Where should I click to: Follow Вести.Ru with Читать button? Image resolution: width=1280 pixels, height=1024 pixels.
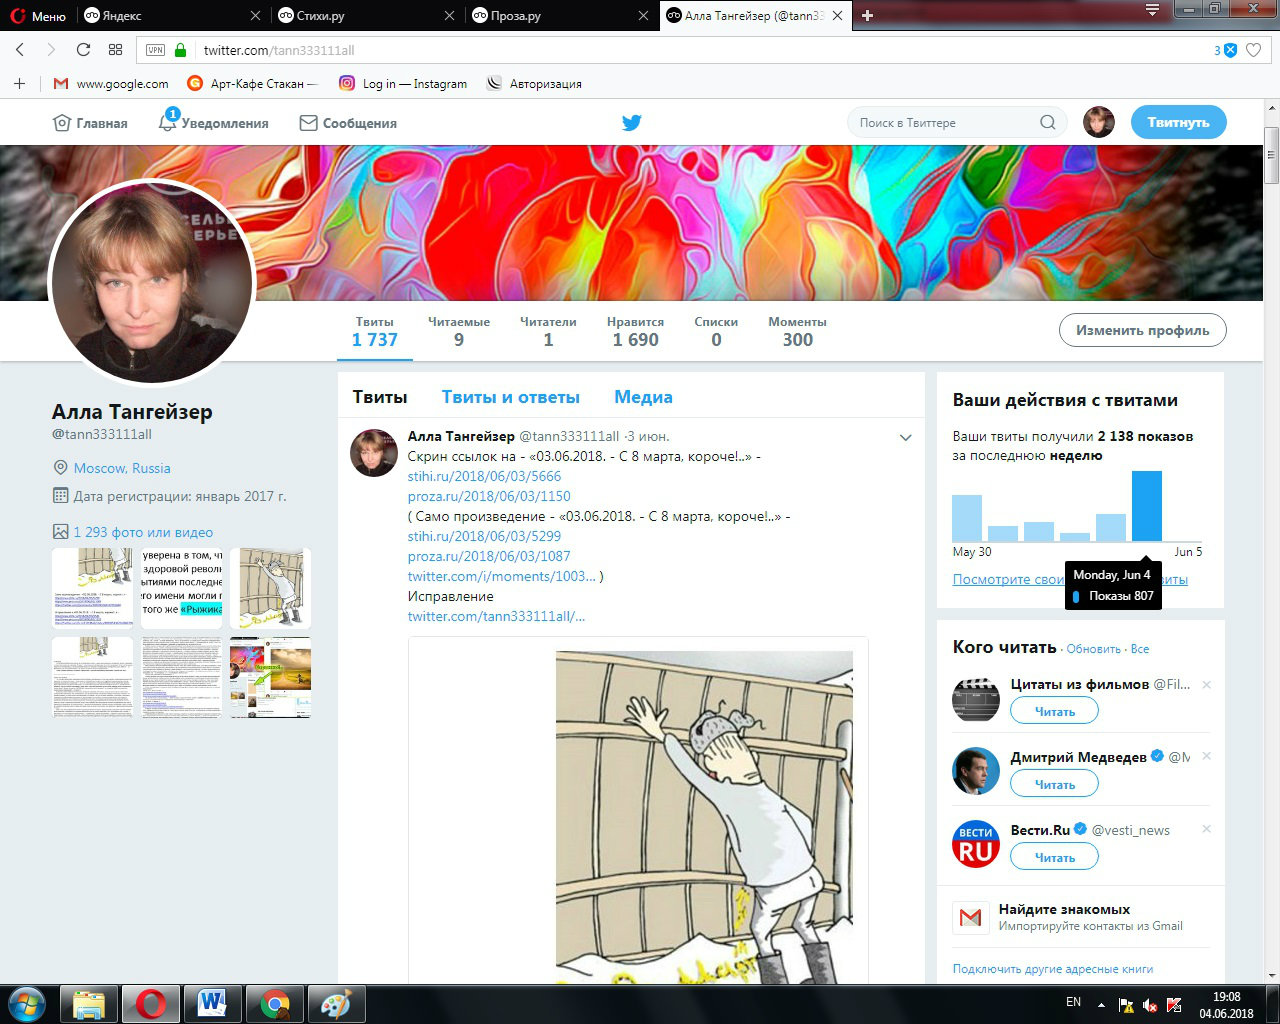pos(1054,857)
